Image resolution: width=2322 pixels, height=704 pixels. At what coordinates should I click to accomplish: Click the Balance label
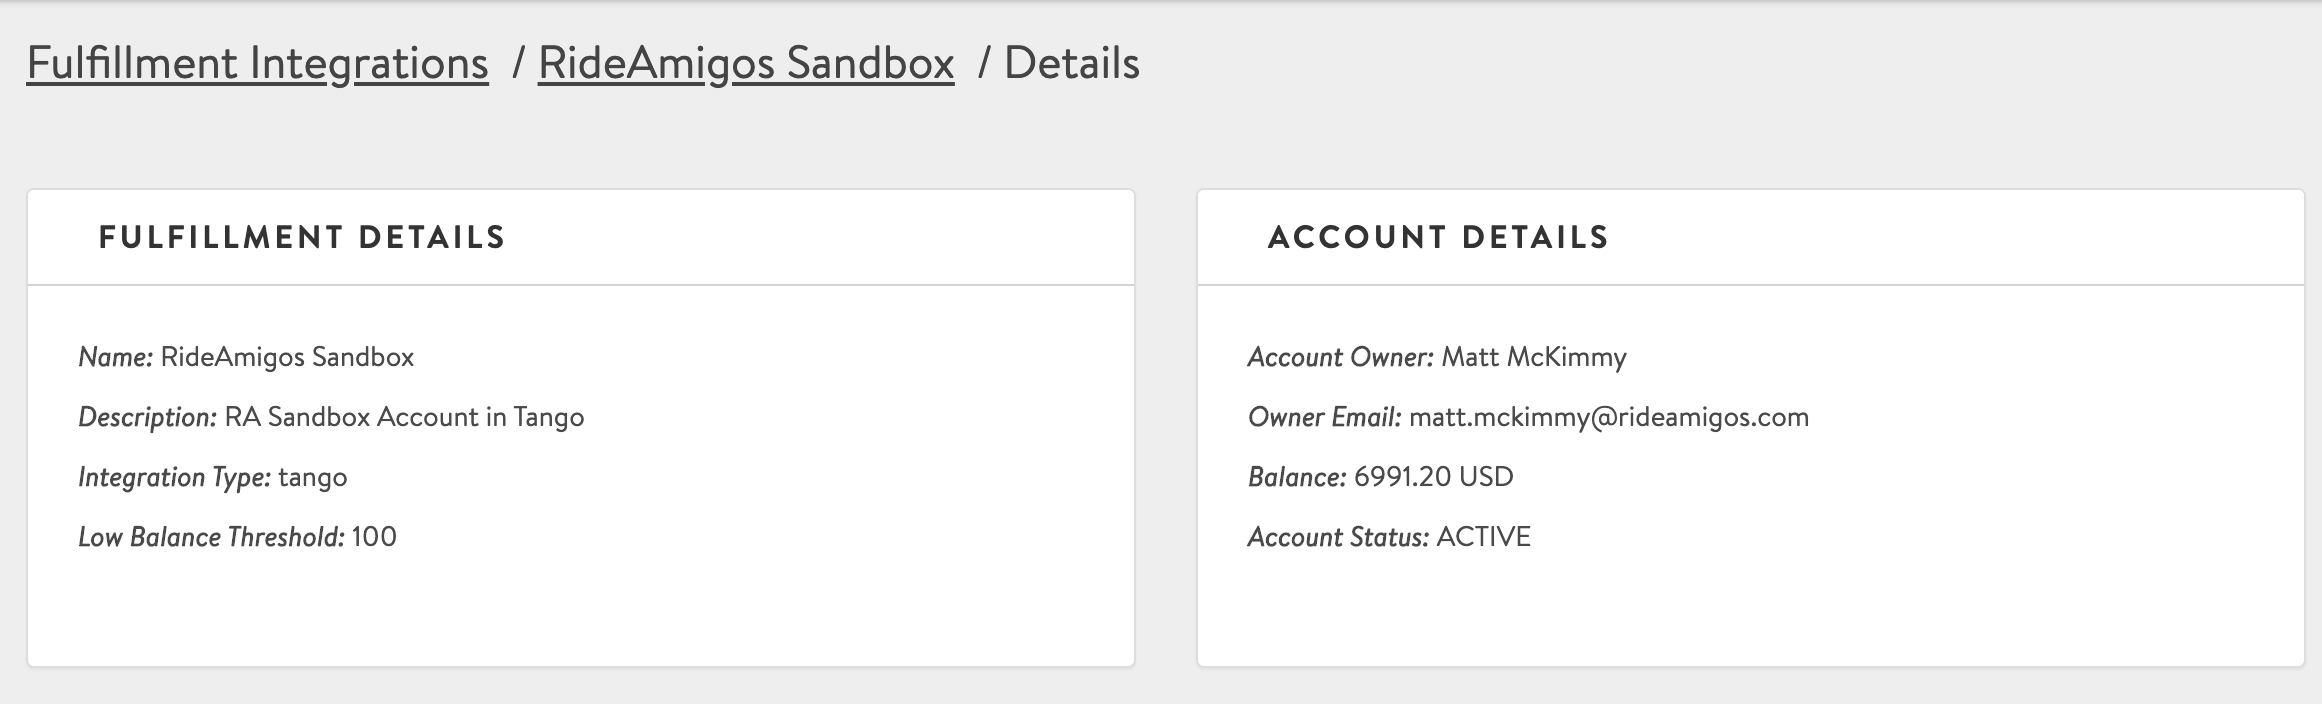1297,477
